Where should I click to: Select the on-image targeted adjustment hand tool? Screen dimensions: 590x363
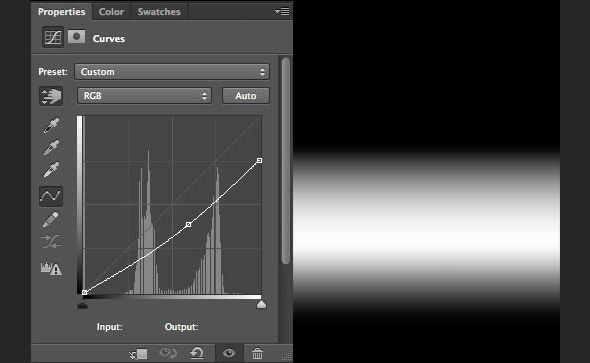click(x=51, y=96)
